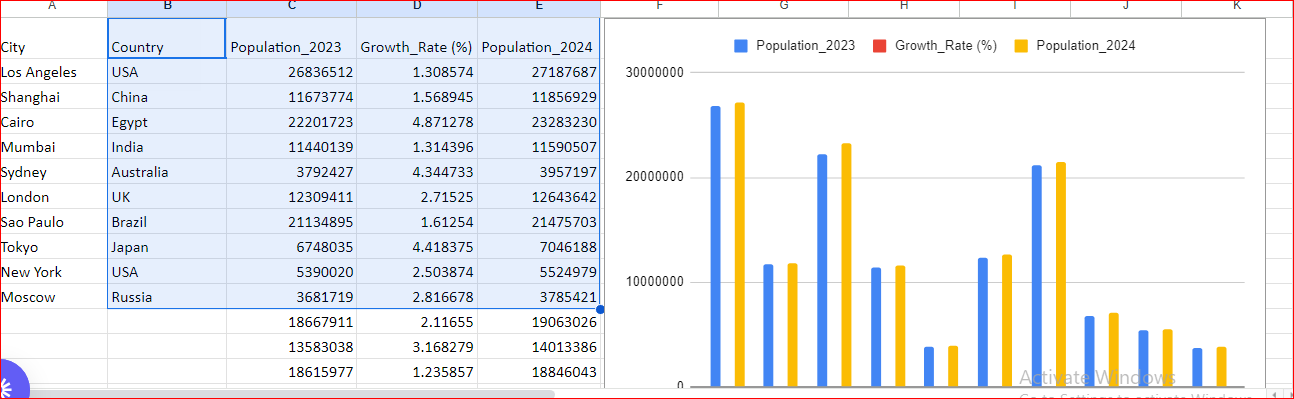Click the Japan country cell

click(166, 247)
